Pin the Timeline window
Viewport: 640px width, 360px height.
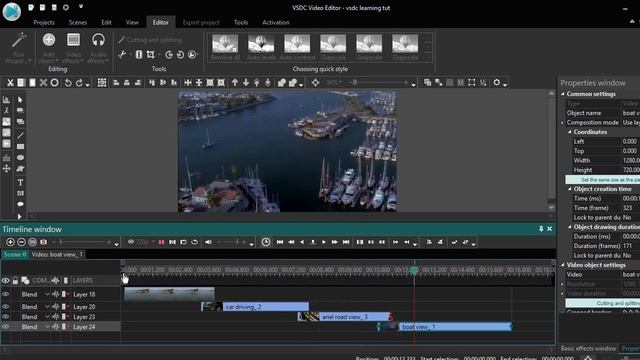point(541,229)
